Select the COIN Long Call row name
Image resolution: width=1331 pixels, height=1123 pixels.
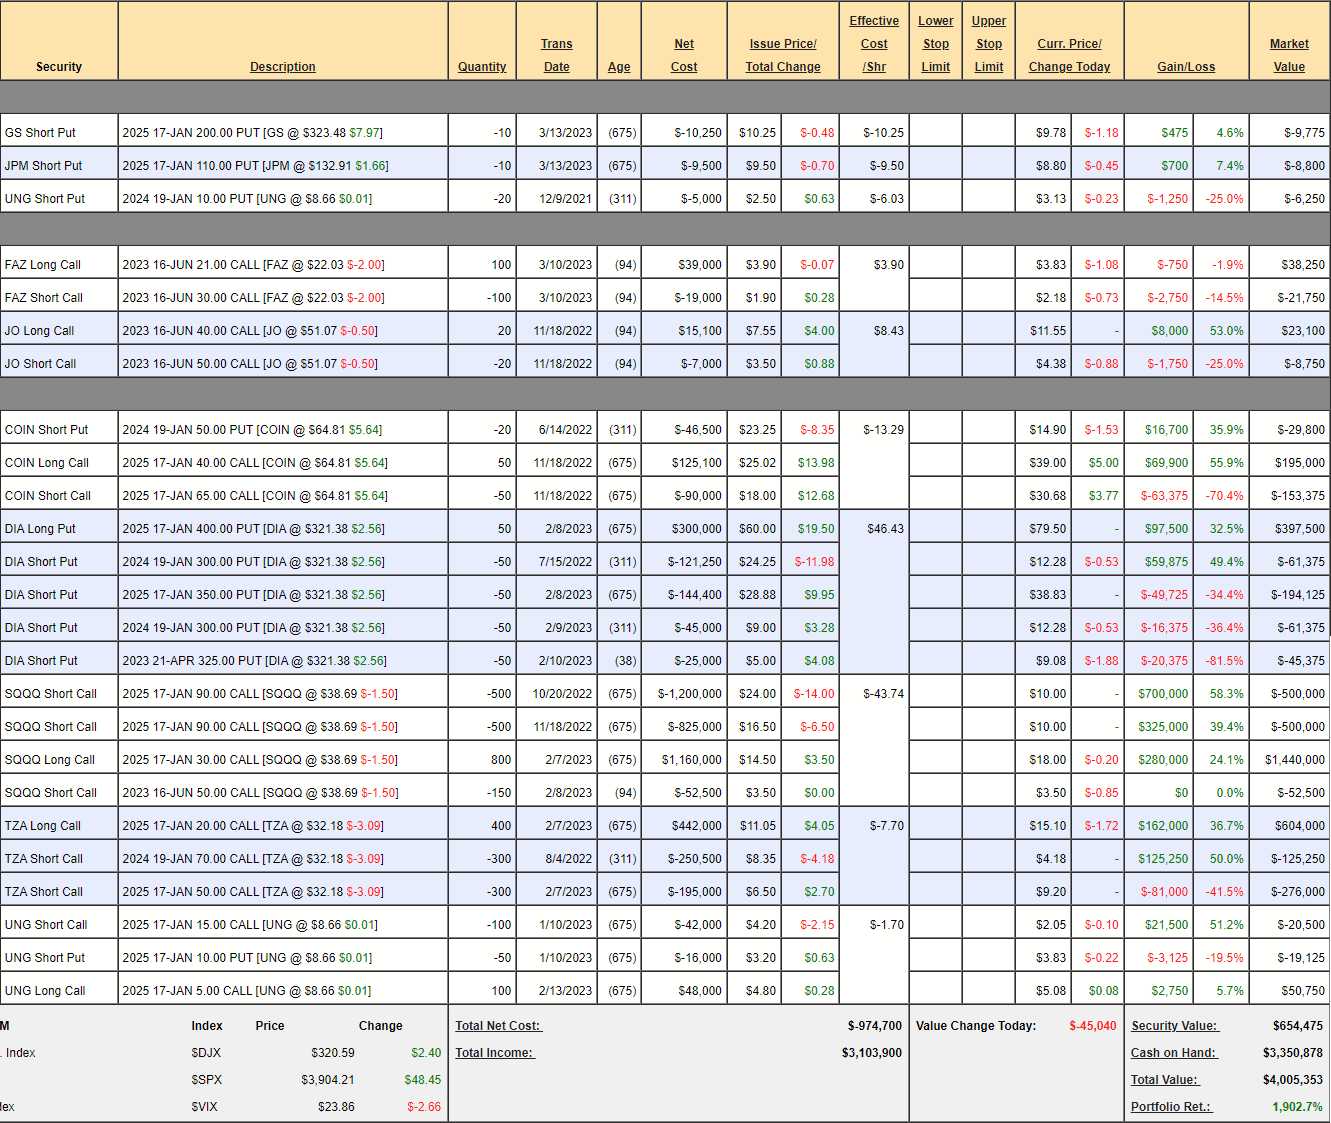tap(47, 463)
